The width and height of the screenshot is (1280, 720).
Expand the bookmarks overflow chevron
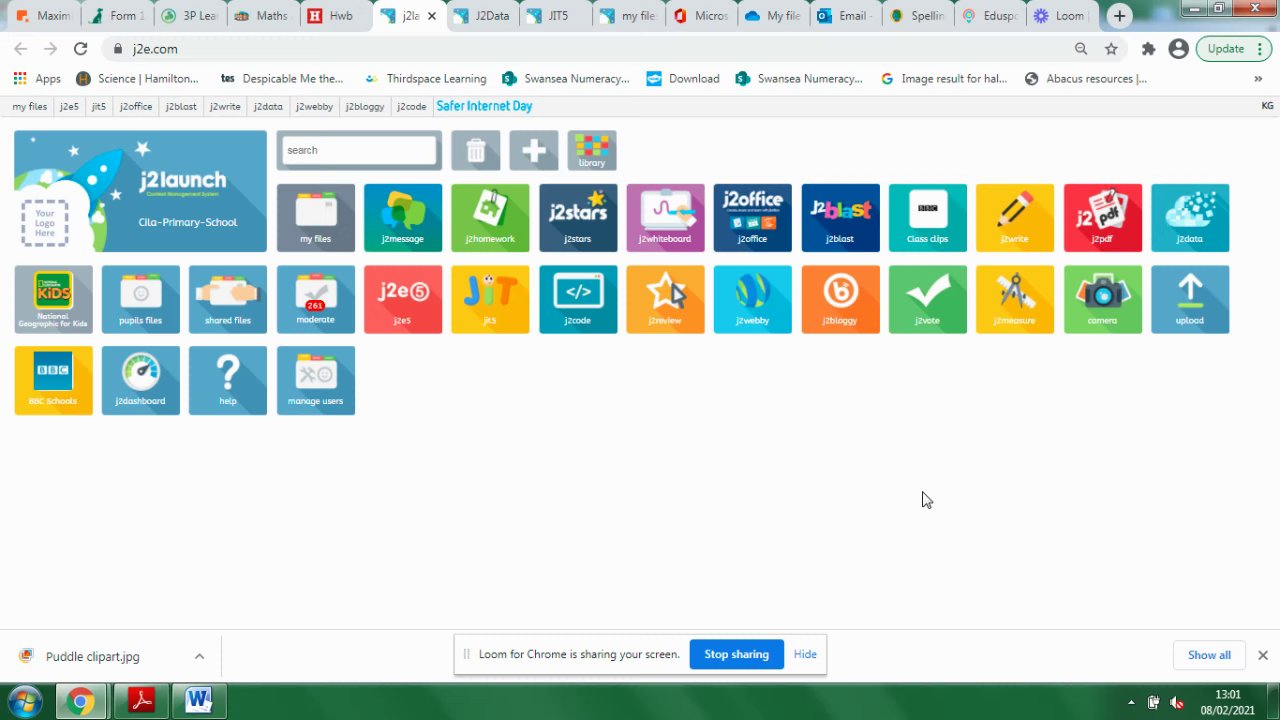[1258, 78]
